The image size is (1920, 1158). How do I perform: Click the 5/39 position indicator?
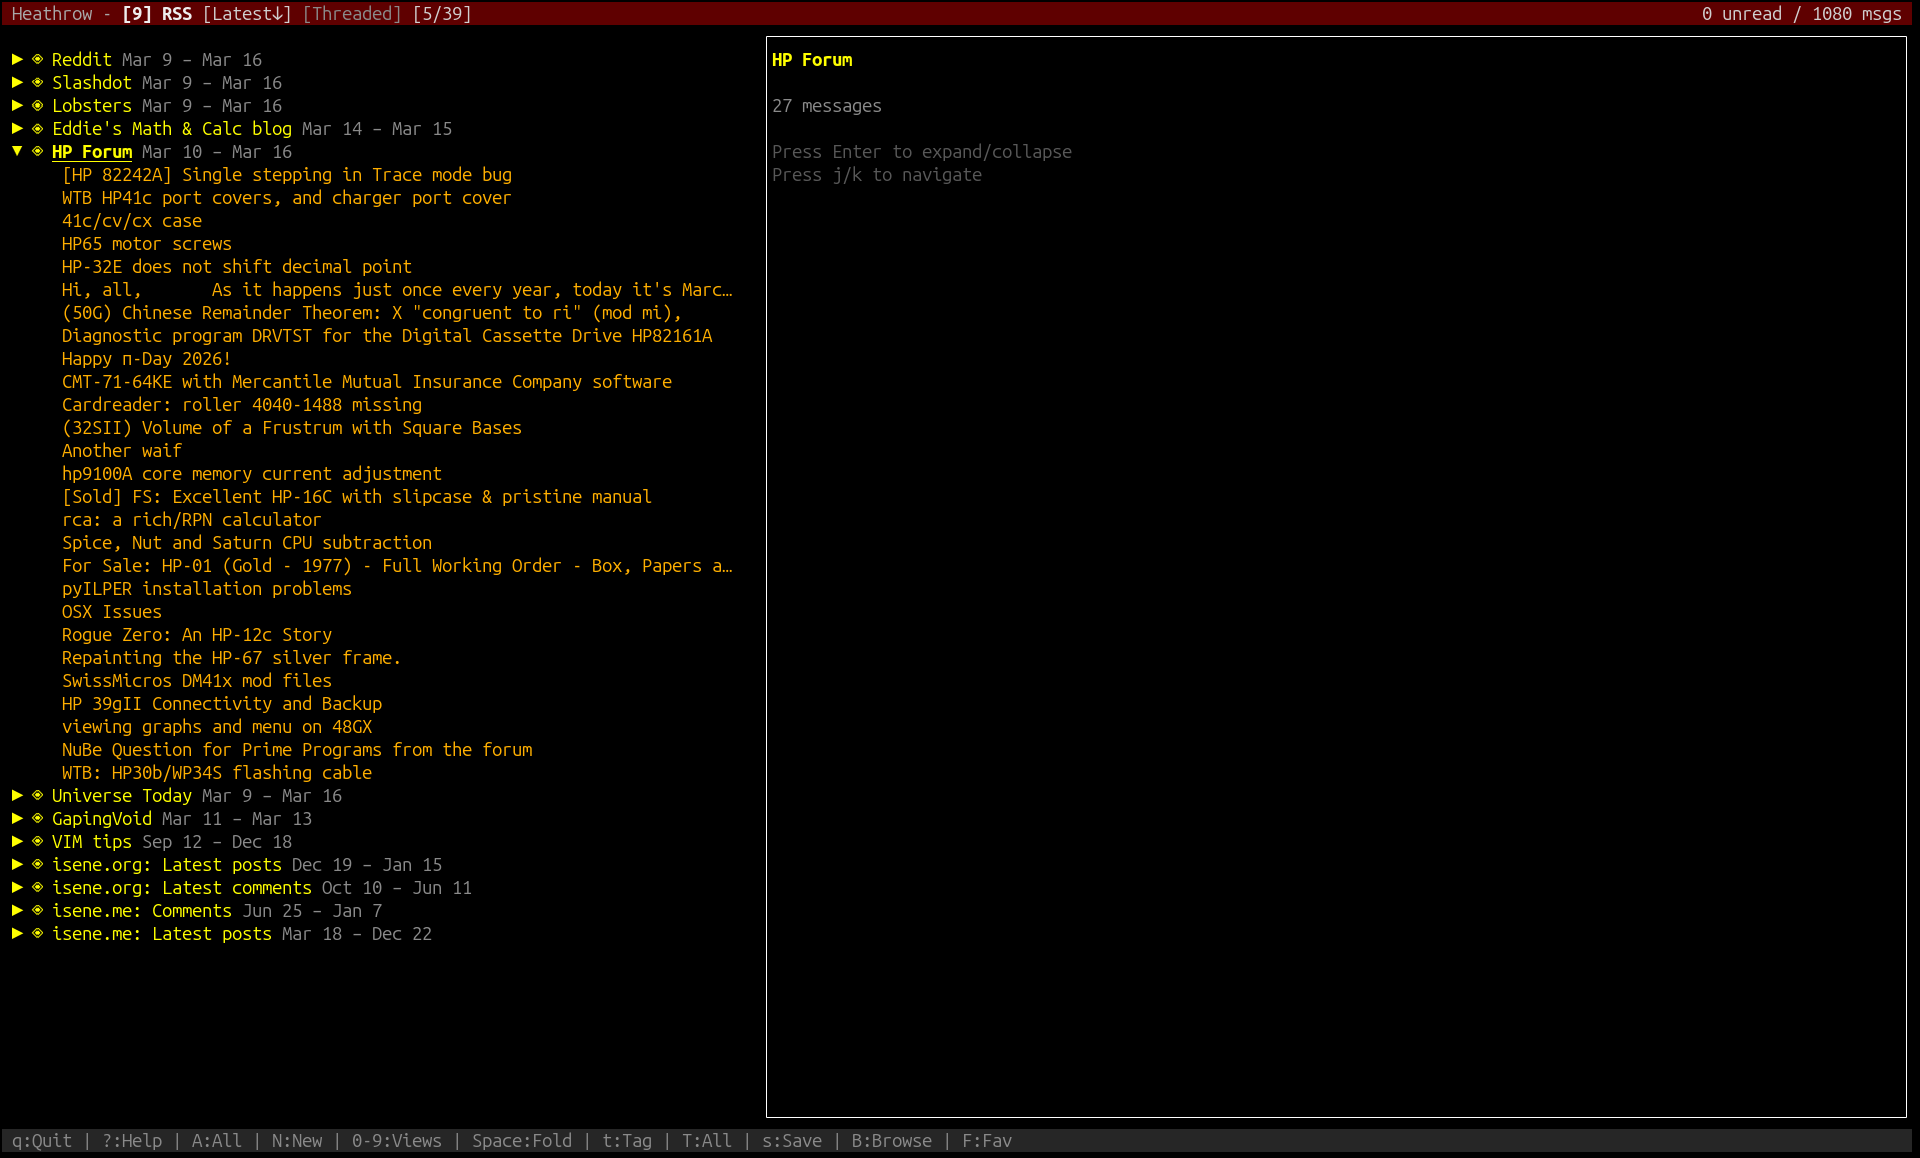click(x=443, y=13)
